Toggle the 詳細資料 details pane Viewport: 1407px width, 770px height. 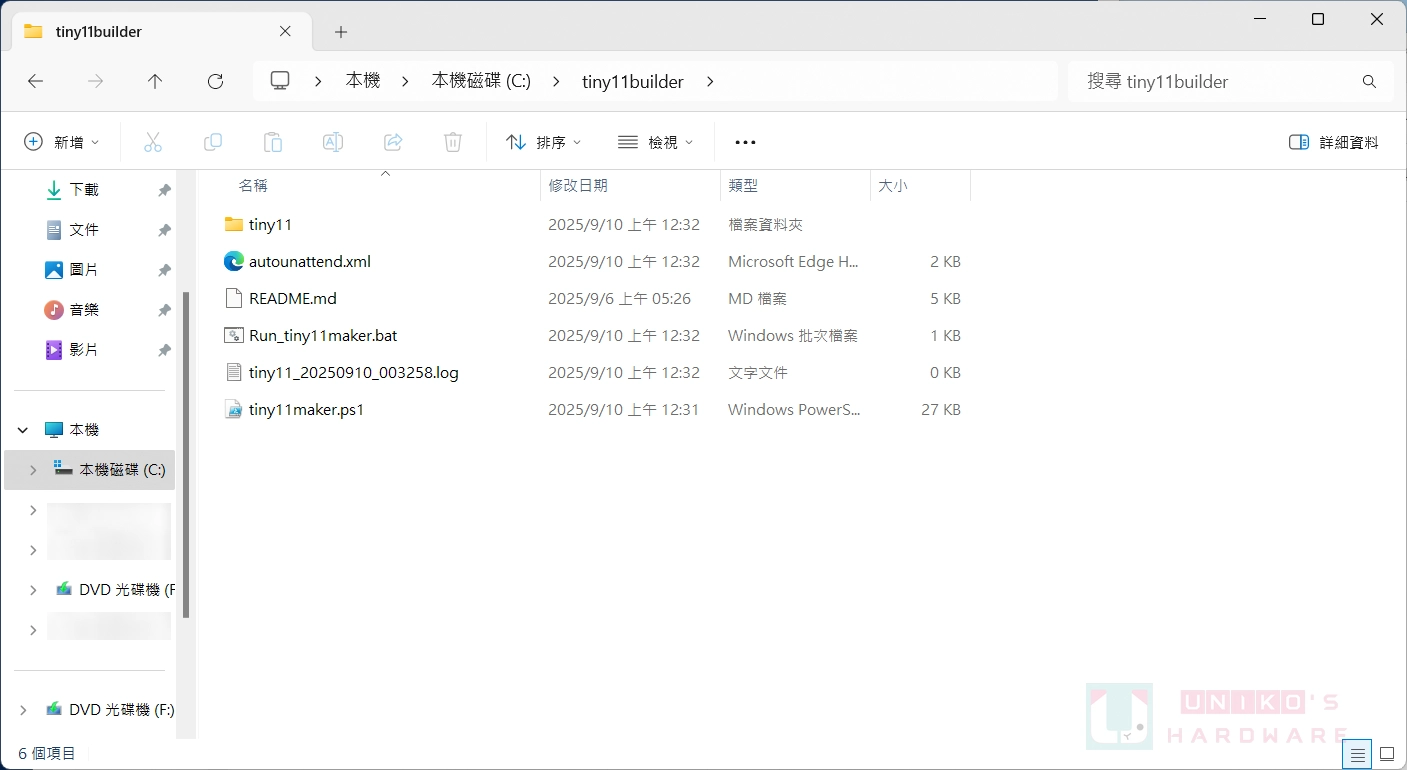click(x=1334, y=142)
